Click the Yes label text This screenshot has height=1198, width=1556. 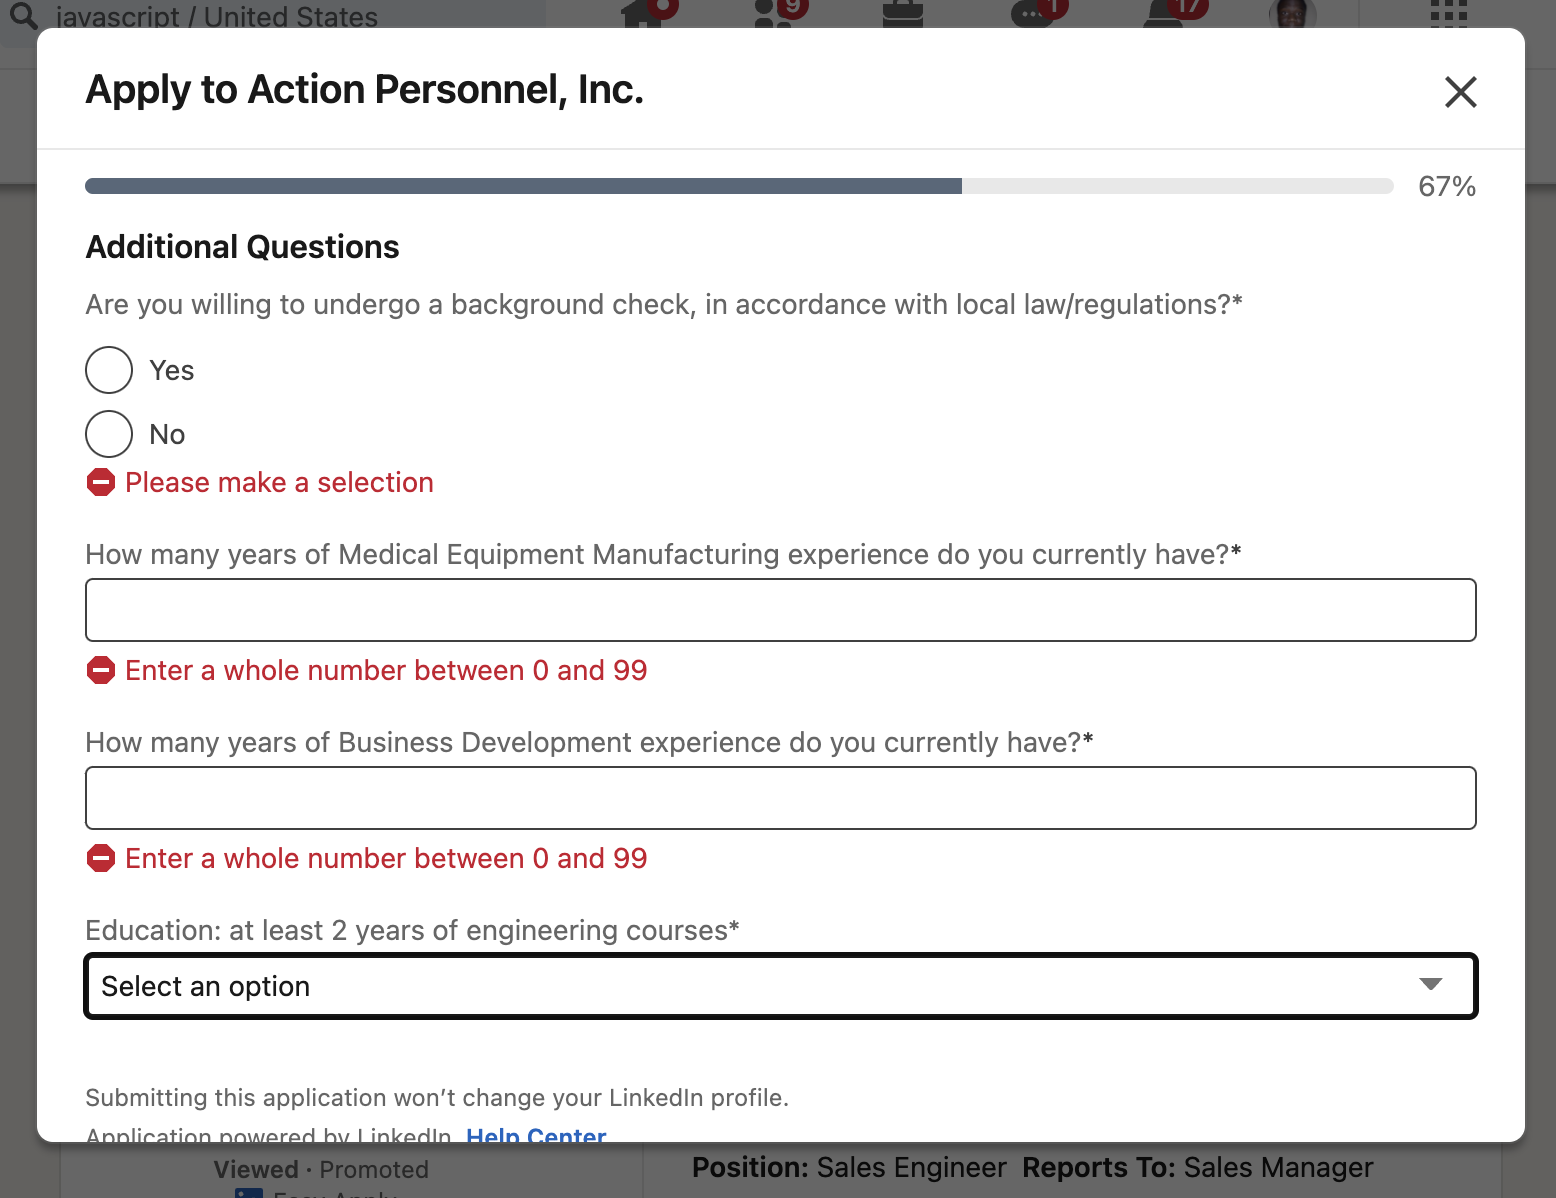[x=171, y=370]
